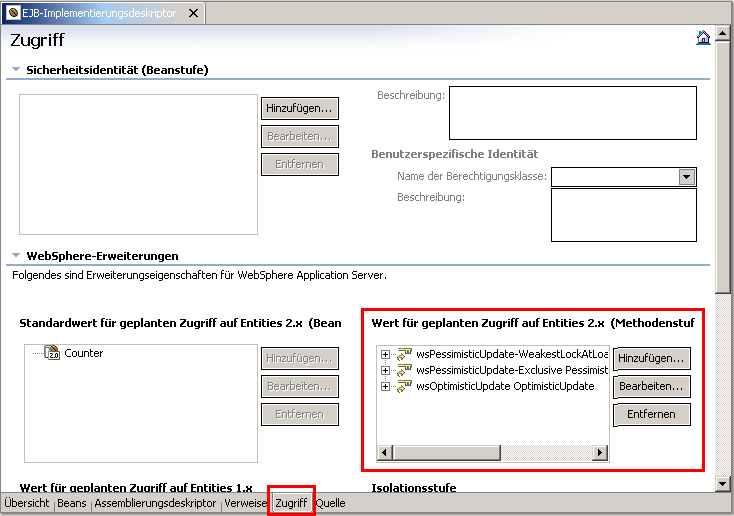Viewport: 734px width, 516px height.
Task: Click Bearbeiten next to the Counter list
Action: point(300,386)
